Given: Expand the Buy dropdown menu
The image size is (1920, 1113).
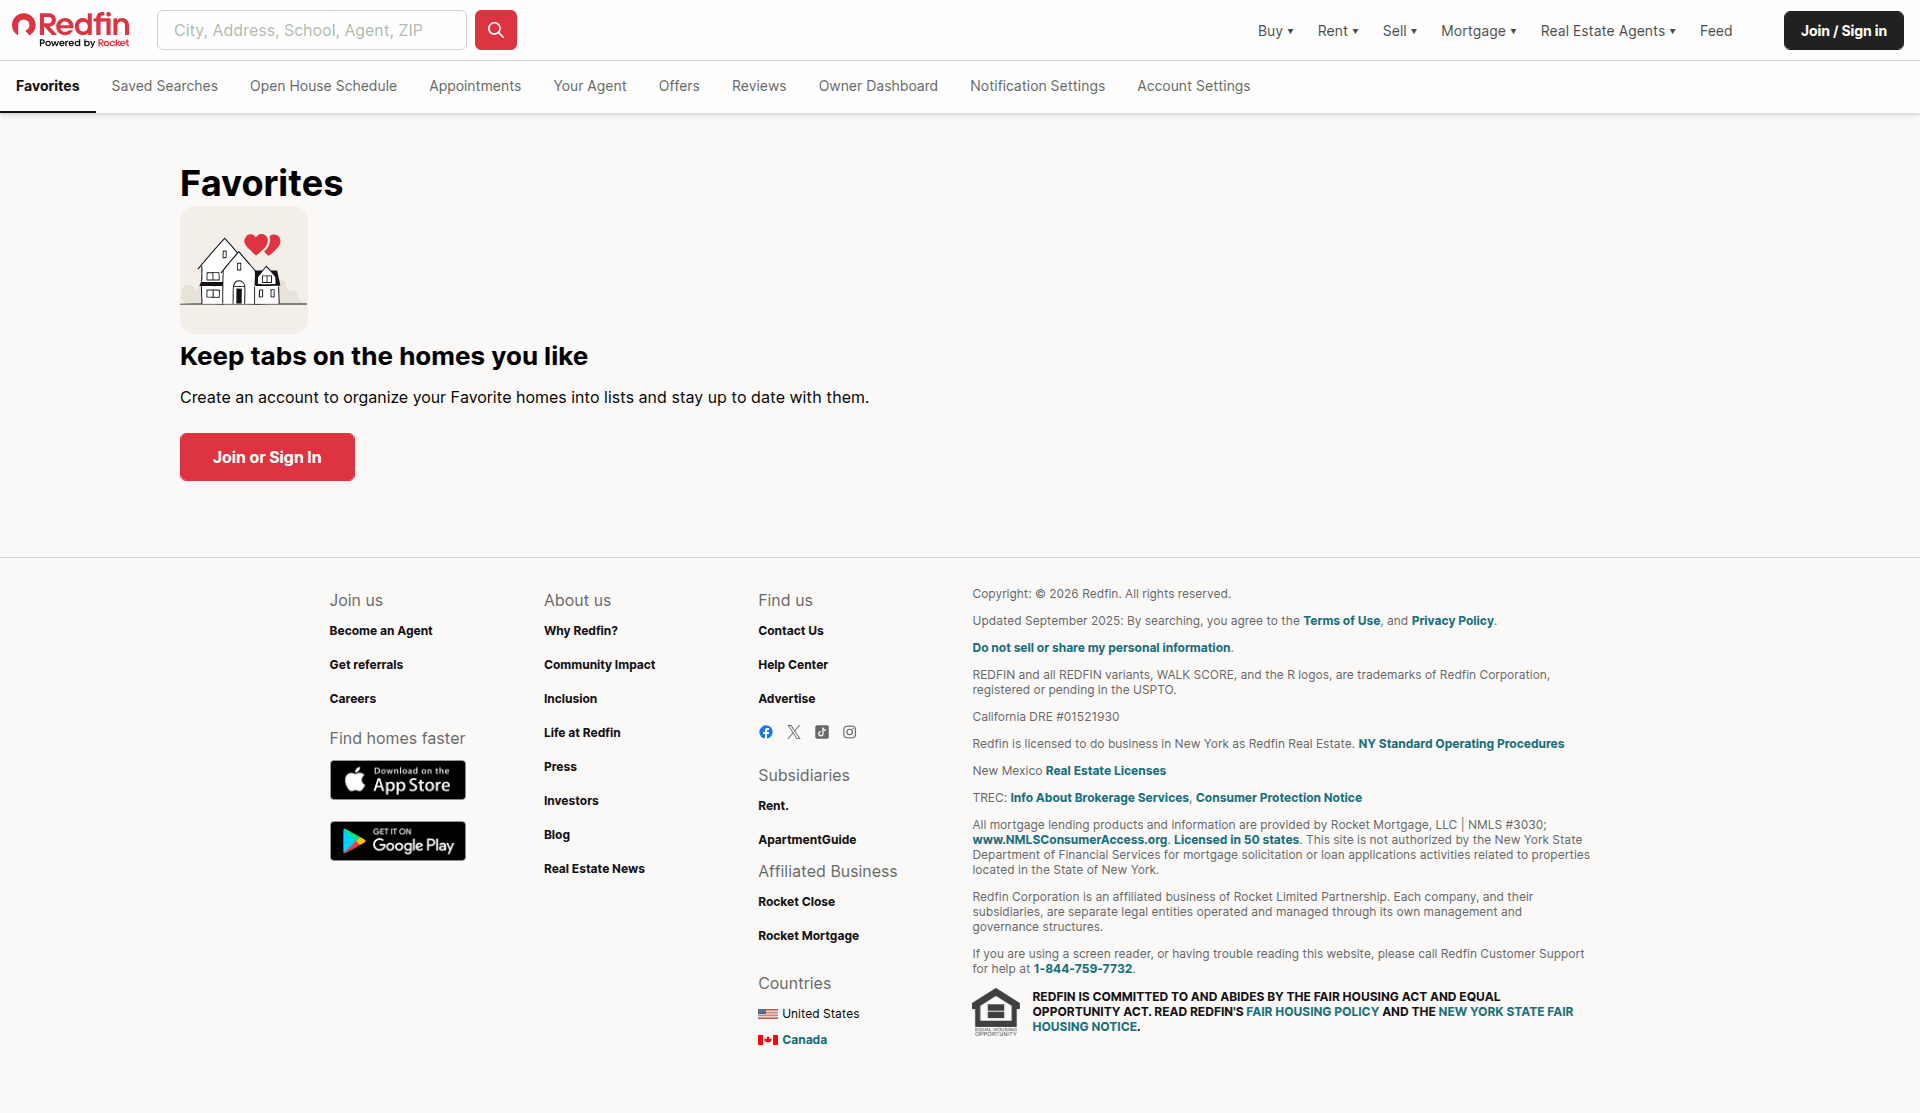Looking at the screenshot, I should pyautogui.click(x=1275, y=31).
